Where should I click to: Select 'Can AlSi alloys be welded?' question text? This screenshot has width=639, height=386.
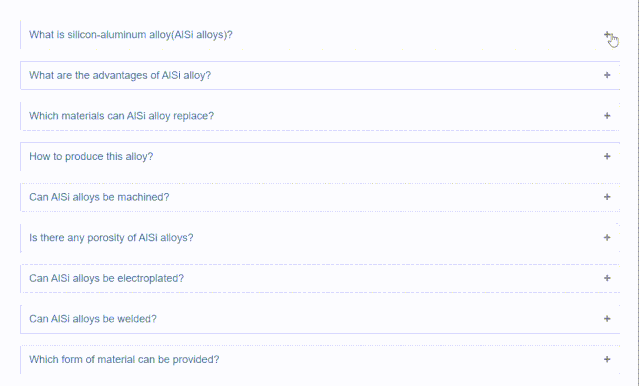pos(93,319)
